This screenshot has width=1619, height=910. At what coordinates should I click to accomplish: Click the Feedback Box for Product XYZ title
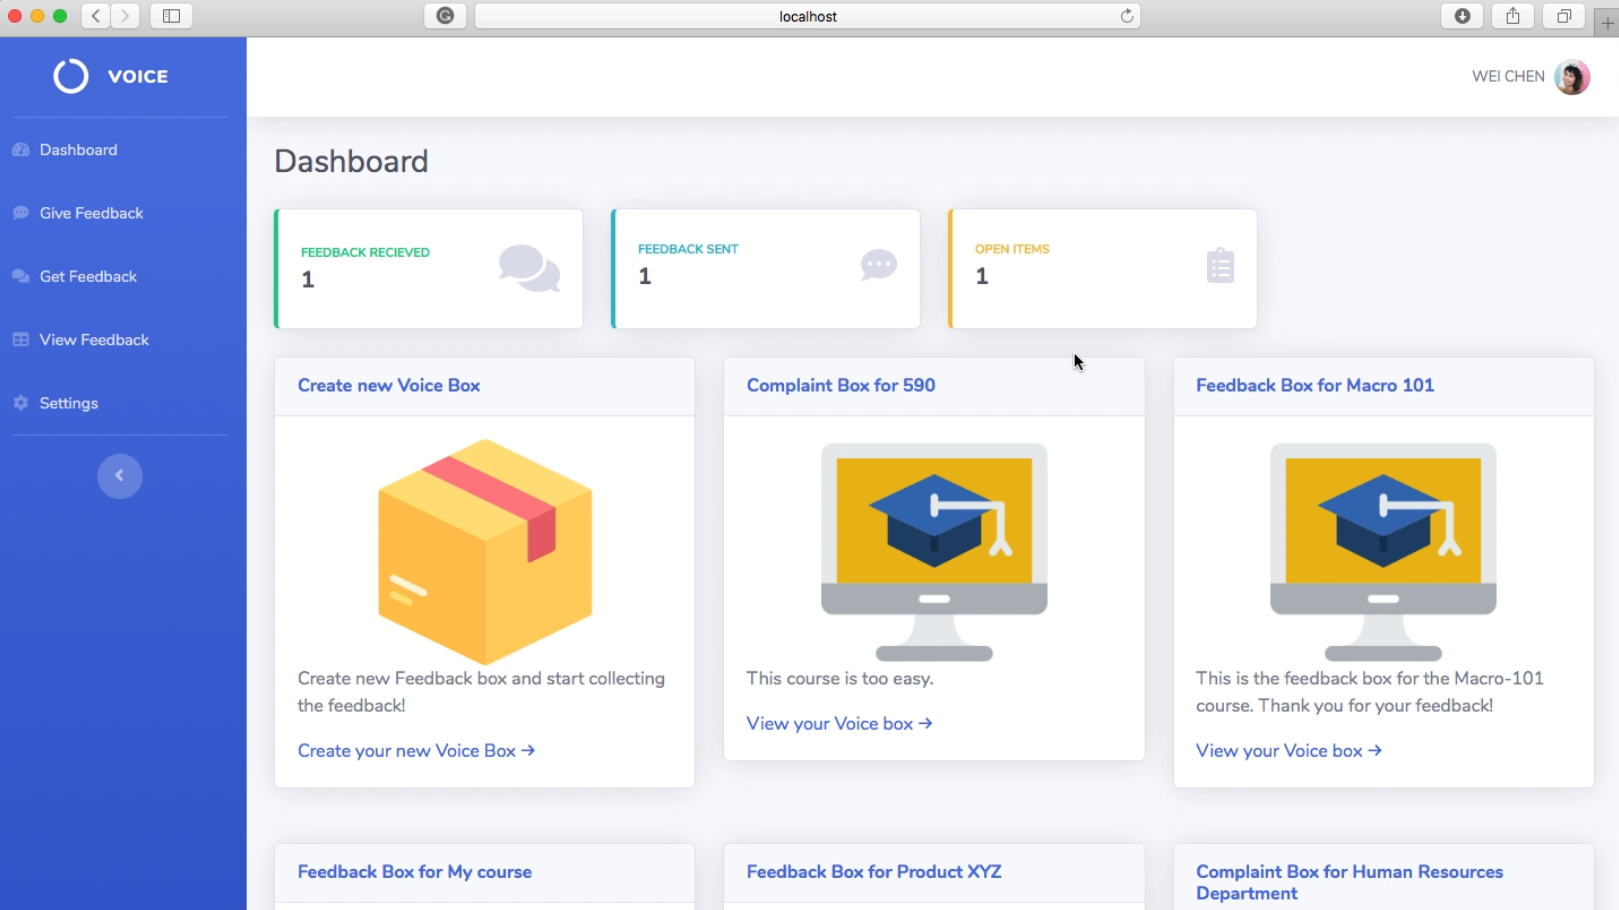click(x=874, y=872)
